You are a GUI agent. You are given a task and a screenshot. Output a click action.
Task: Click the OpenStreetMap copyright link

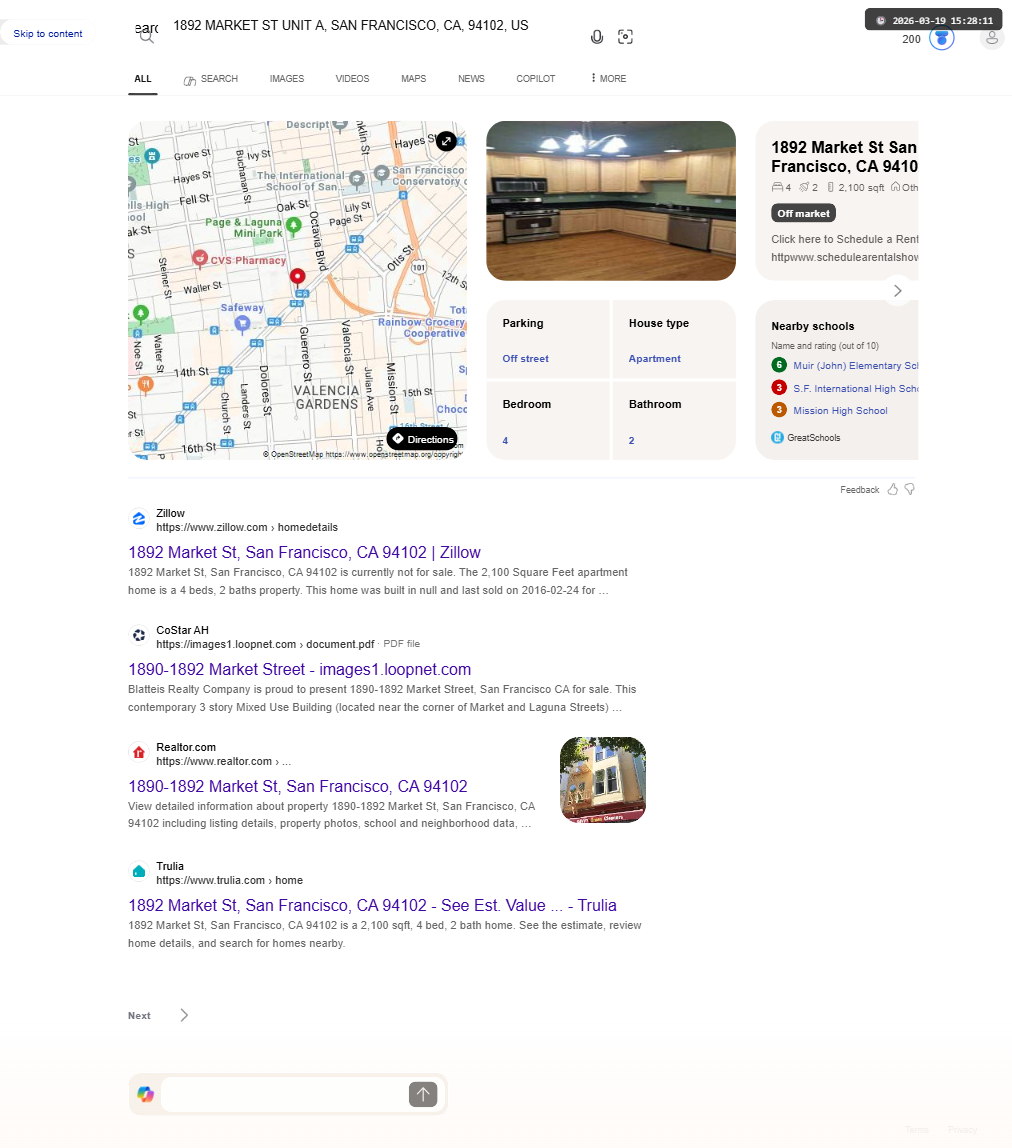tap(363, 455)
